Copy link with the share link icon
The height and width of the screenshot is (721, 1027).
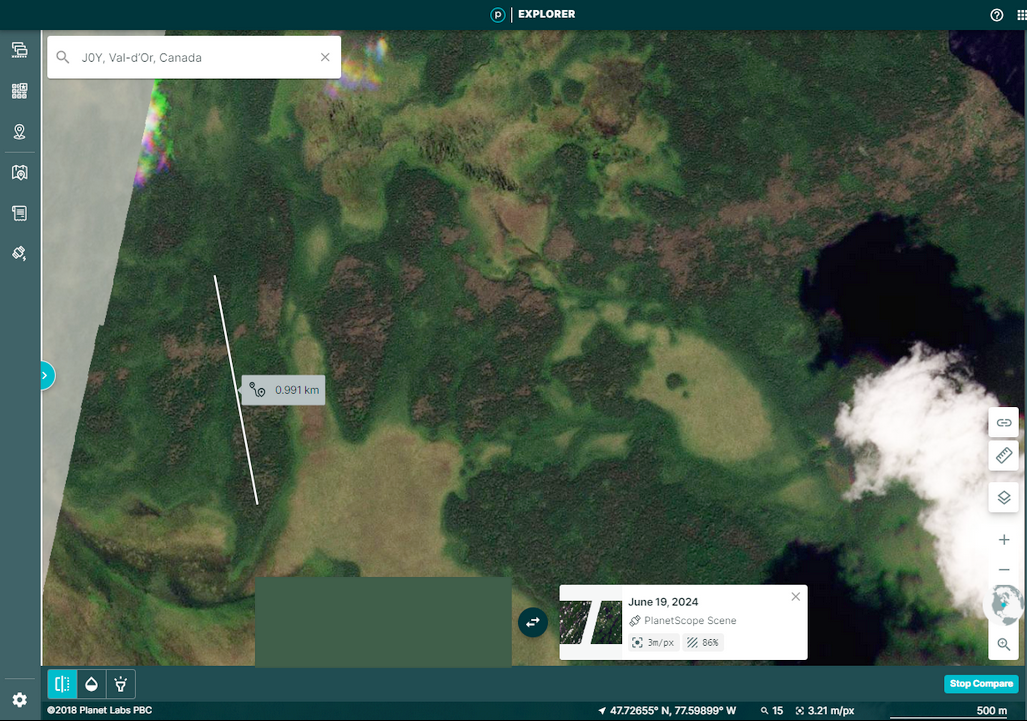pyautogui.click(x=1003, y=422)
